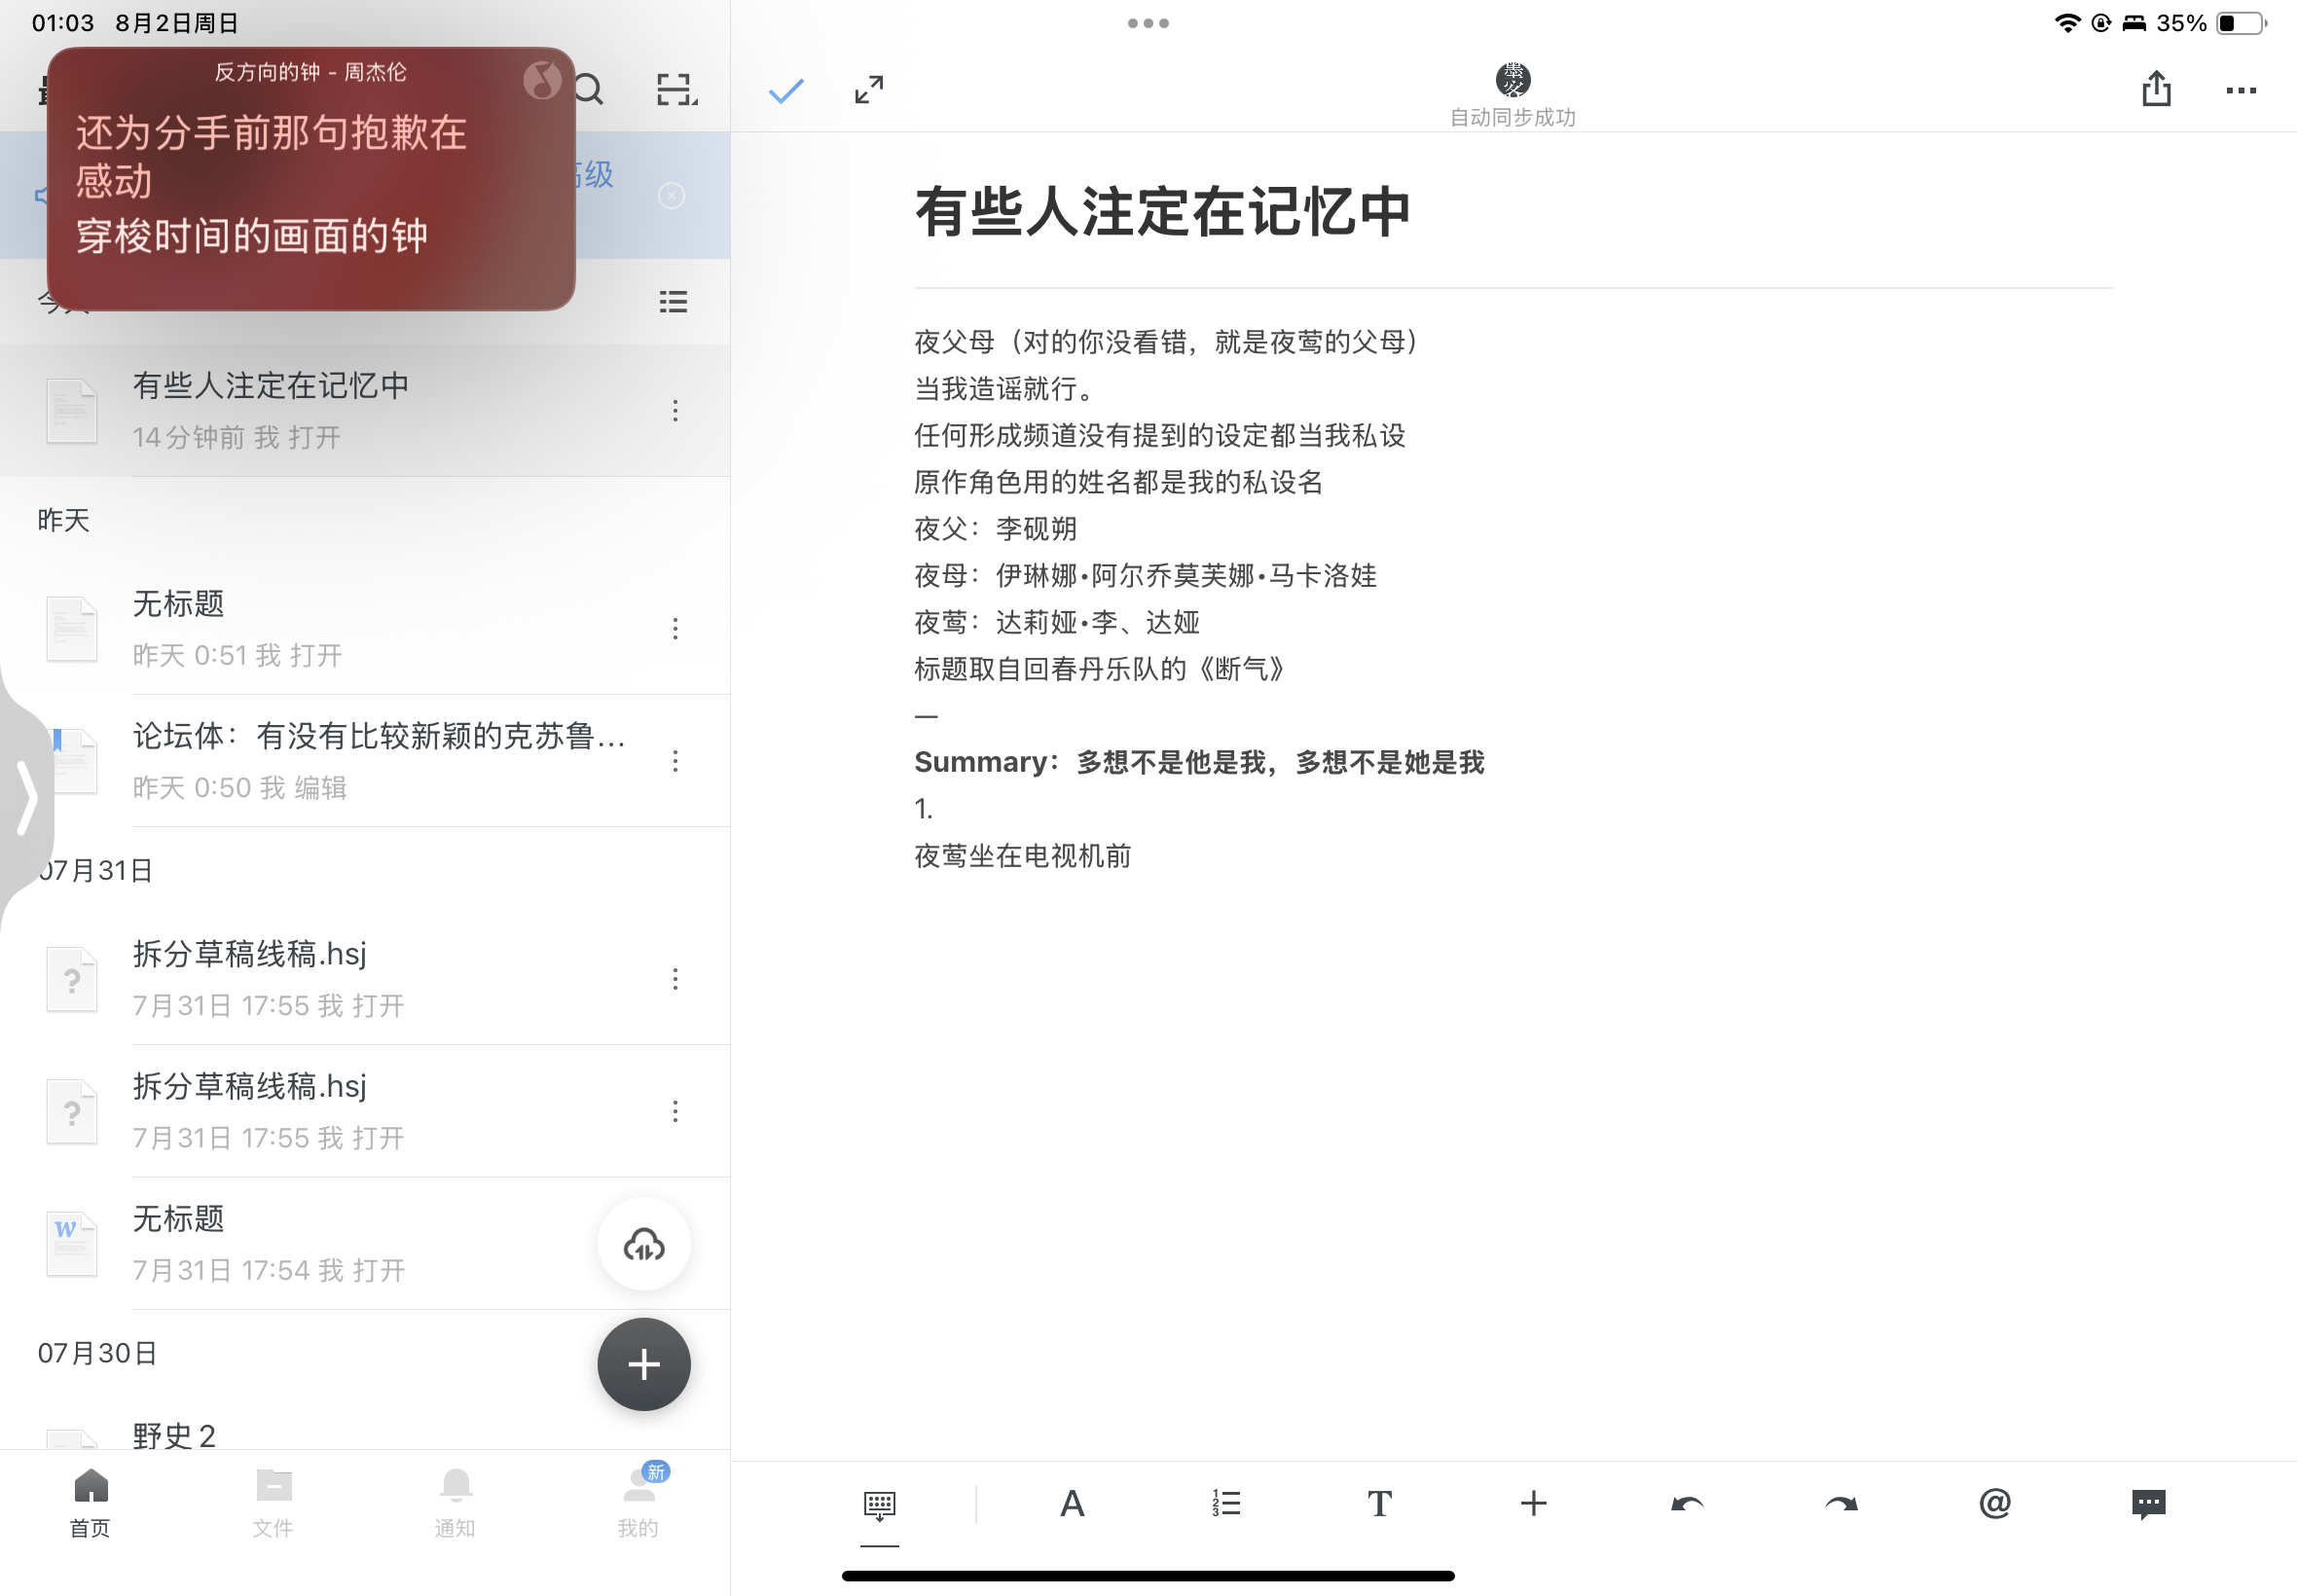Hide the keyboard using the keyboard icon
The height and width of the screenshot is (1596, 2297).
click(879, 1505)
